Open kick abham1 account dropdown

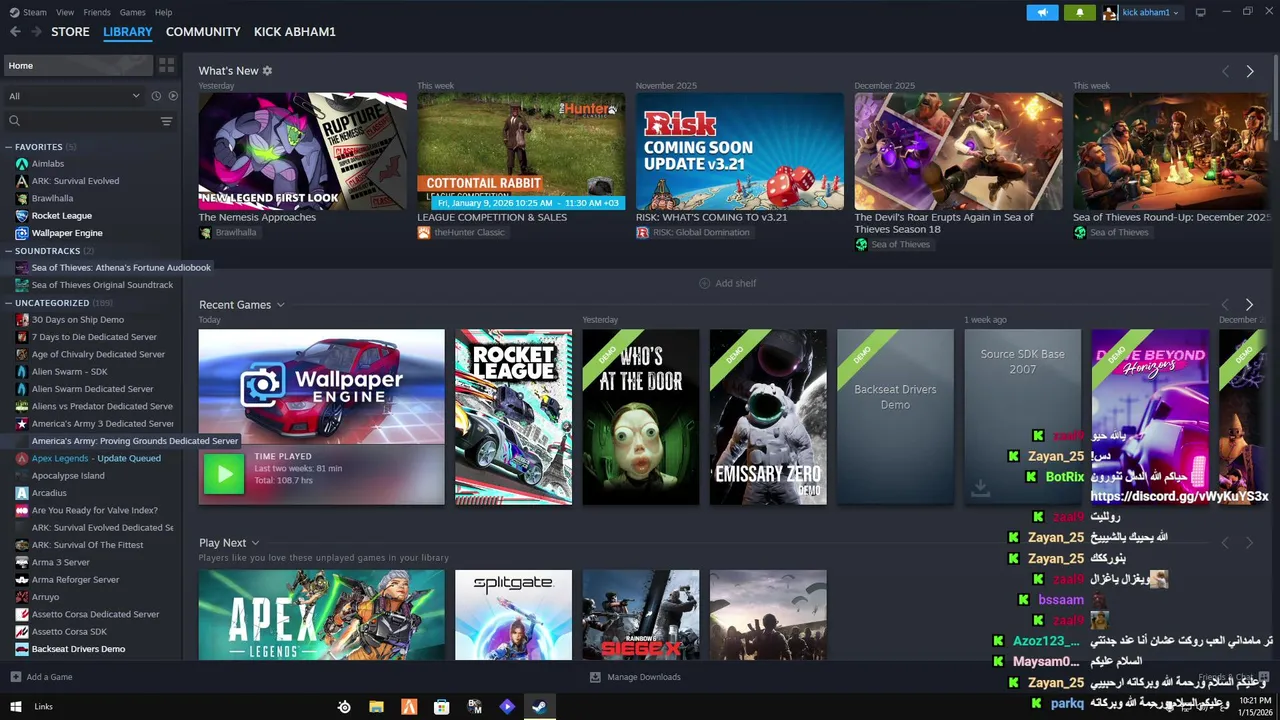coord(1141,12)
